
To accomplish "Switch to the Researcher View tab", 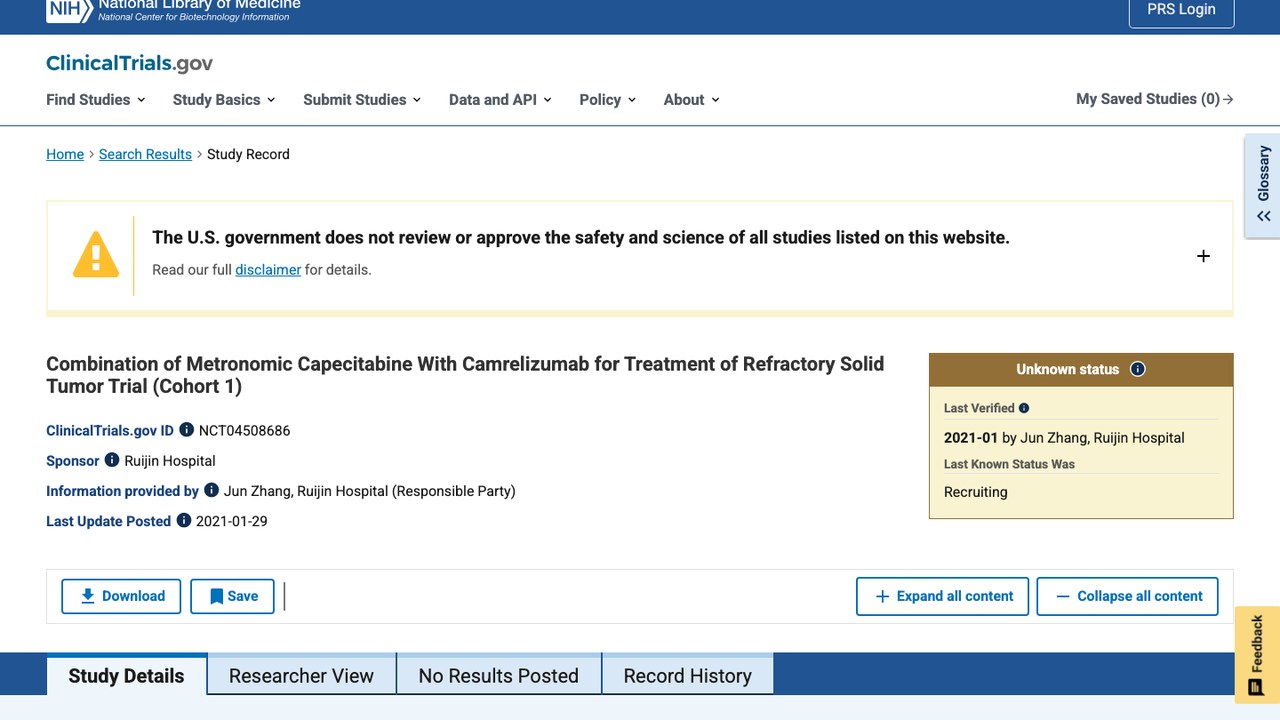I will pos(301,675).
